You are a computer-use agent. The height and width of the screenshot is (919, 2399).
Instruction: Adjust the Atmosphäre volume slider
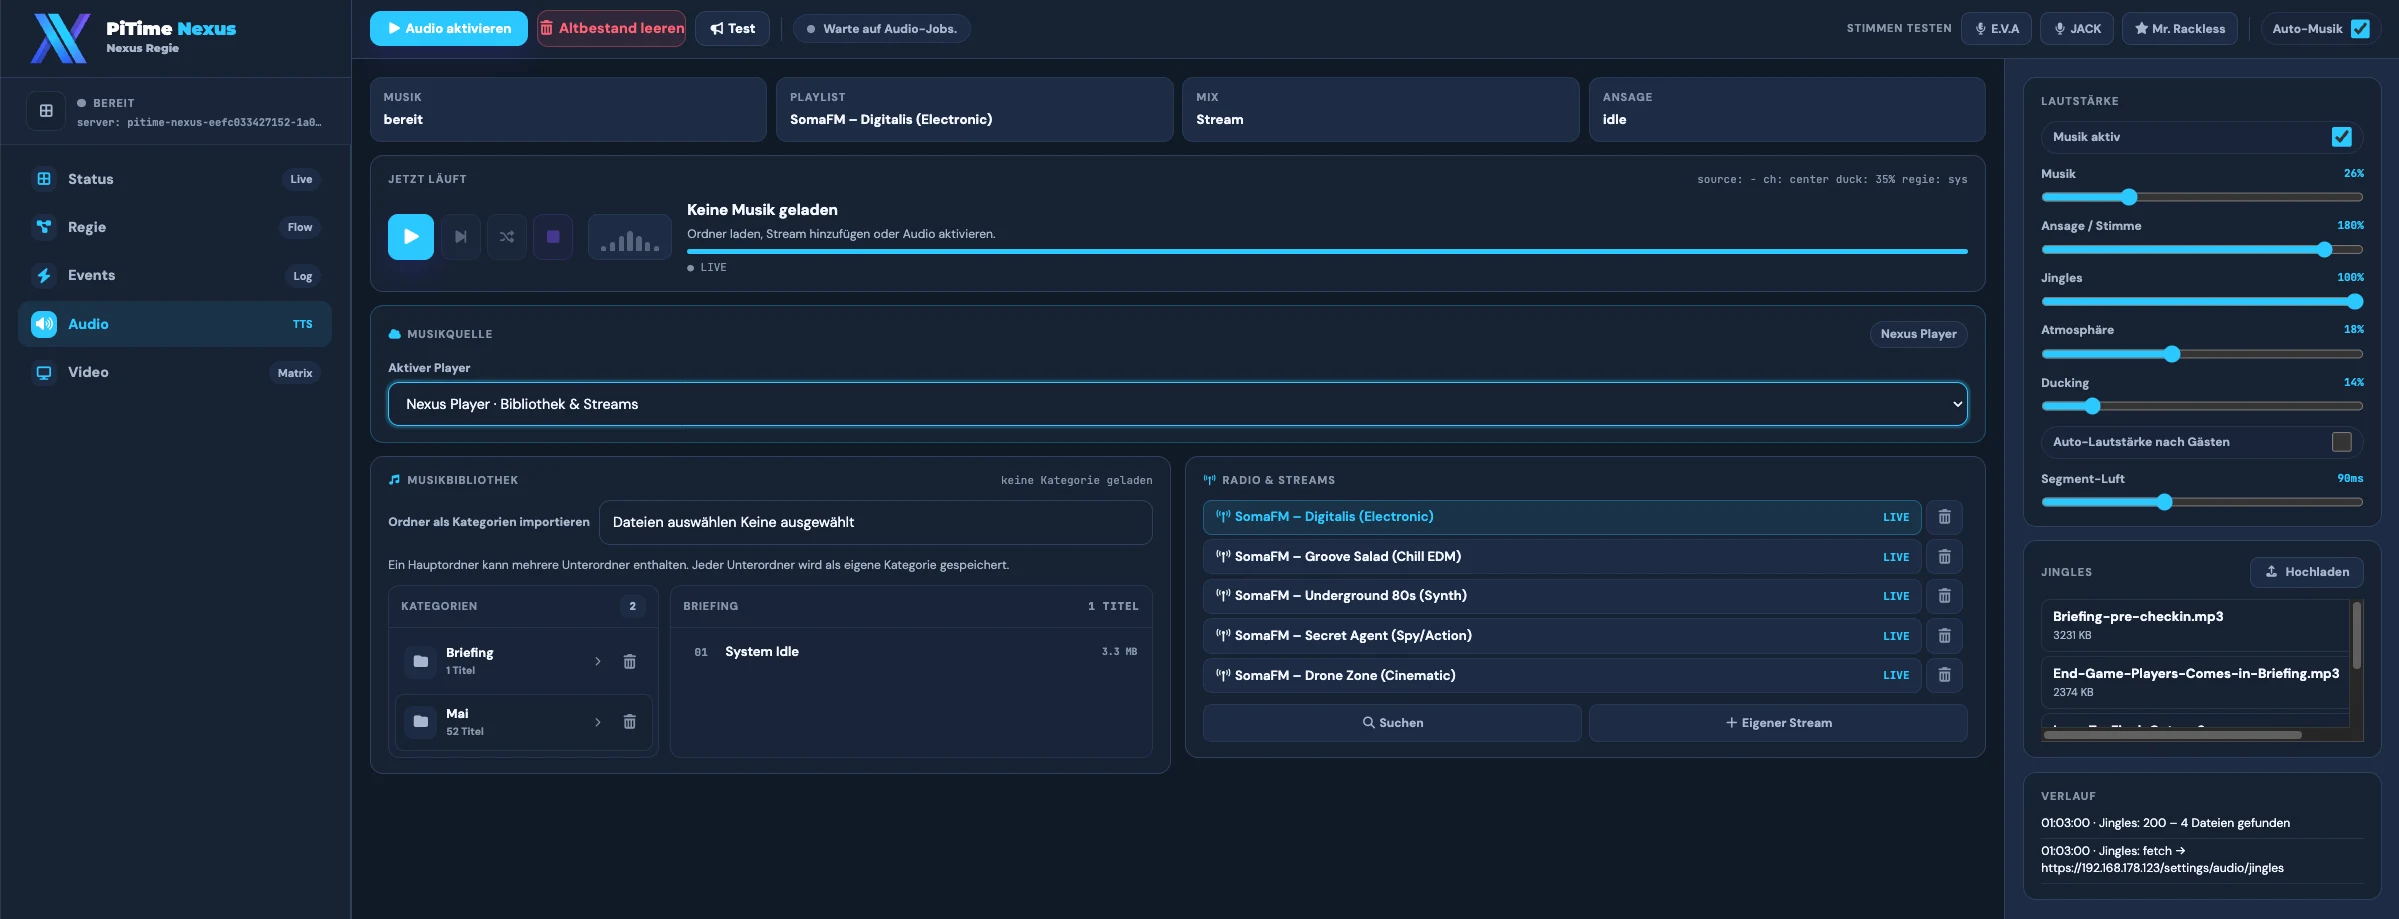coord(2202,354)
